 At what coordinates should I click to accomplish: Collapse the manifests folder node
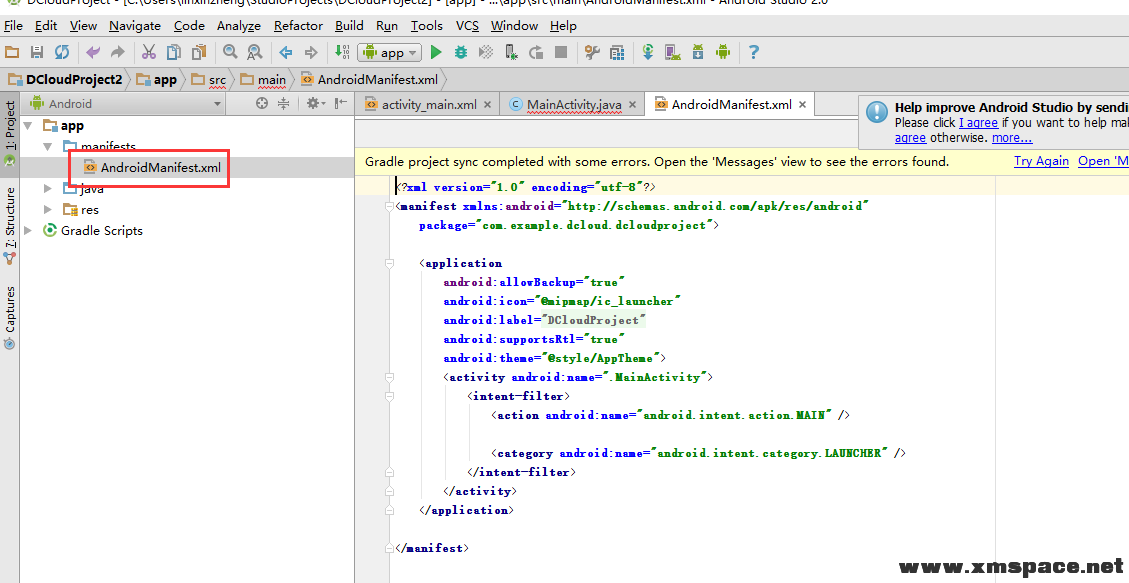point(48,147)
